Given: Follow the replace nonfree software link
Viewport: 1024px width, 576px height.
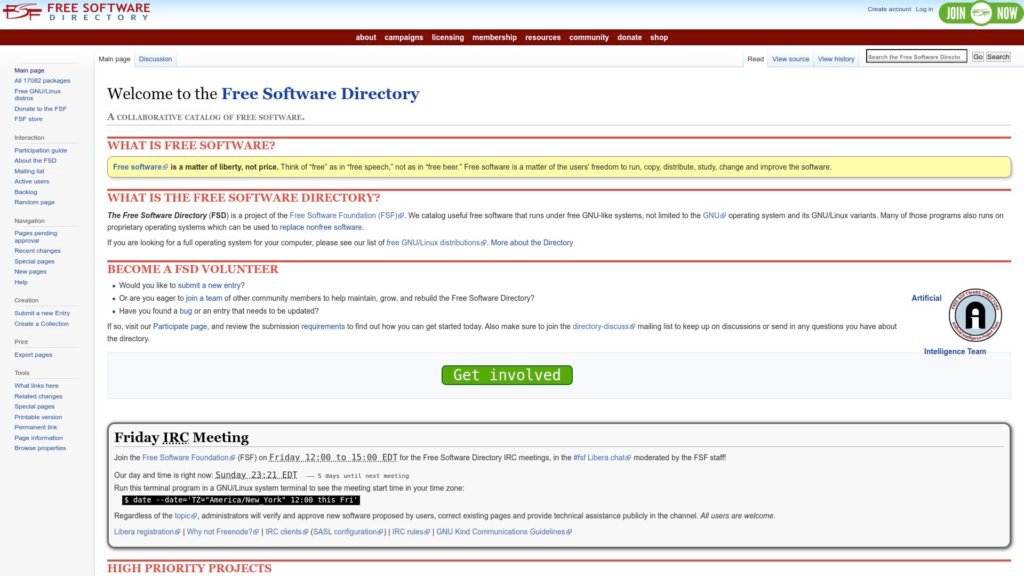Looking at the screenshot, I should click(x=321, y=227).
